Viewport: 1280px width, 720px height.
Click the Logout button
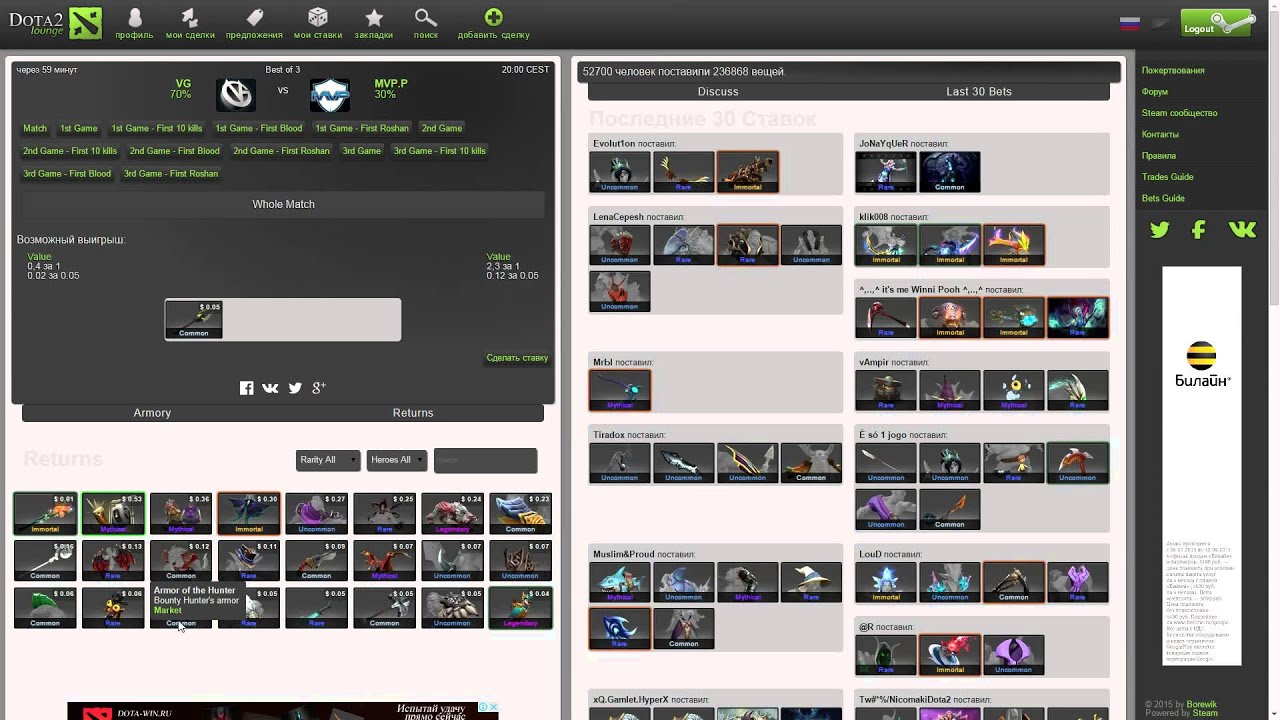[1217, 23]
